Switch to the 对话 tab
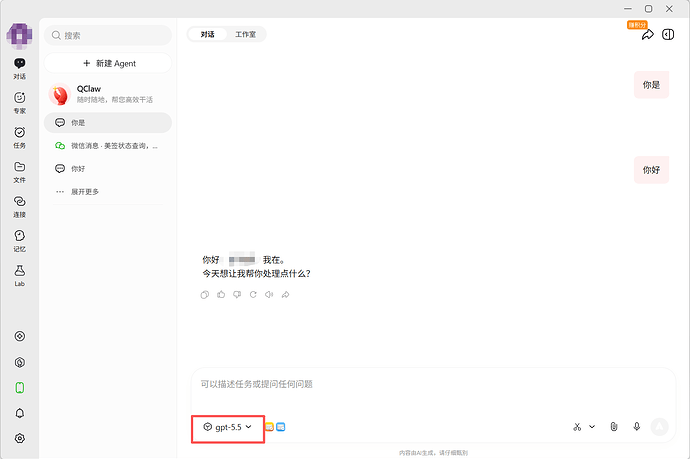The width and height of the screenshot is (690, 459). coord(207,34)
